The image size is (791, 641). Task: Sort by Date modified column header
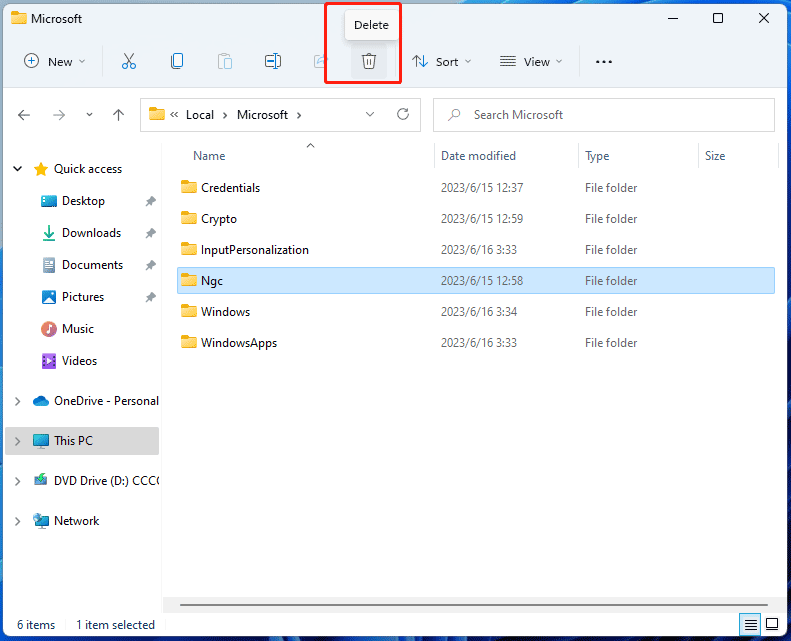pyautogui.click(x=478, y=156)
